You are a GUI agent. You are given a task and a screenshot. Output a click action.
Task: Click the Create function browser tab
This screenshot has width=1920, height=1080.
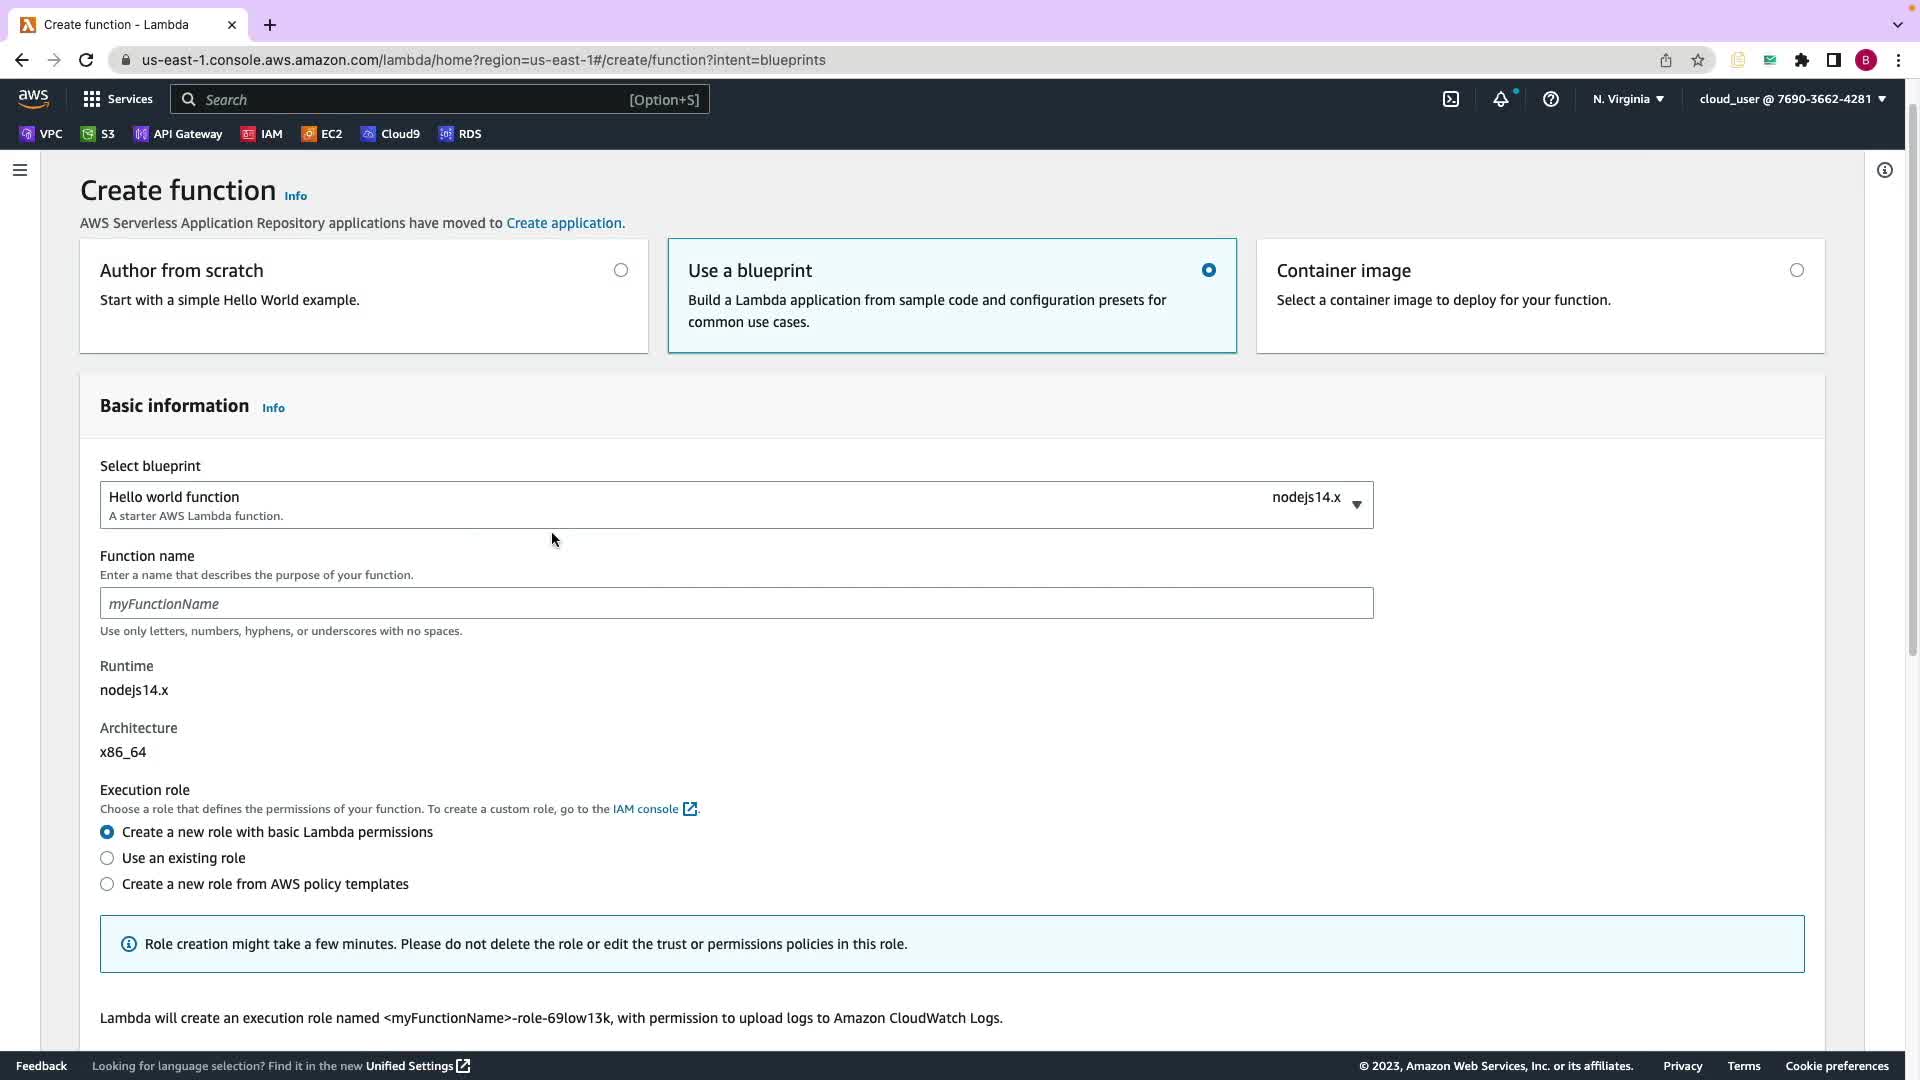tap(116, 24)
